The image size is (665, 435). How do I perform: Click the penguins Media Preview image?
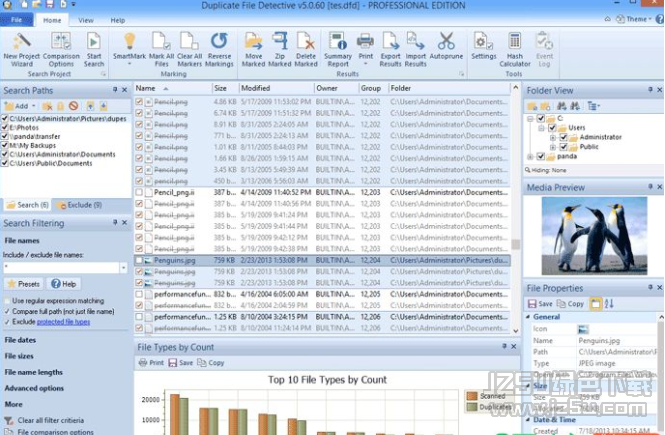[x=594, y=236]
